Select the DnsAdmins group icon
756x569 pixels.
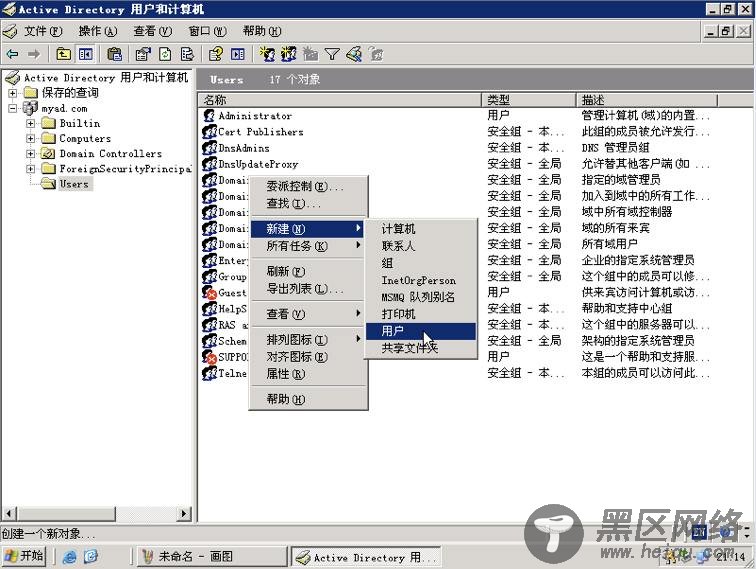tap(209, 148)
